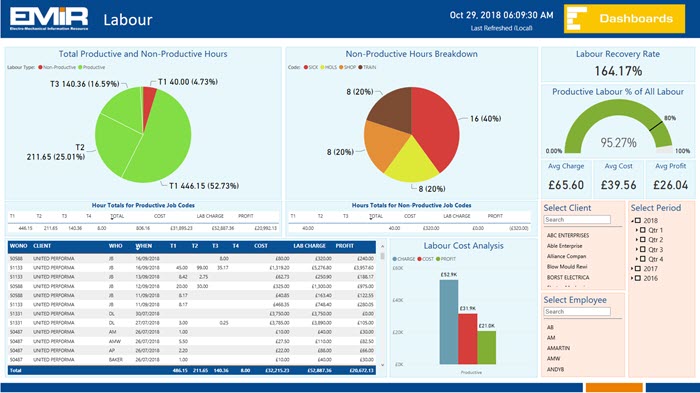This screenshot has width=700, height=393.
Task: Click the EMiR logo
Action: pyautogui.click(x=49, y=19)
